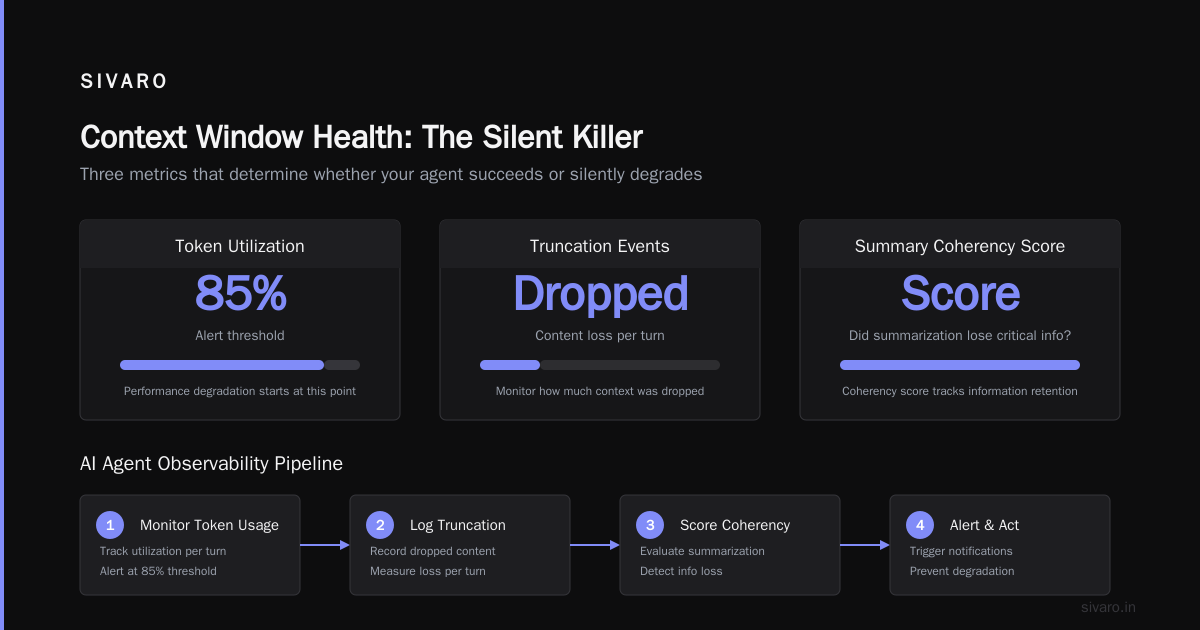Click the step 4 number circle
The image size is (1200, 630).
pyautogui.click(x=920, y=525)
